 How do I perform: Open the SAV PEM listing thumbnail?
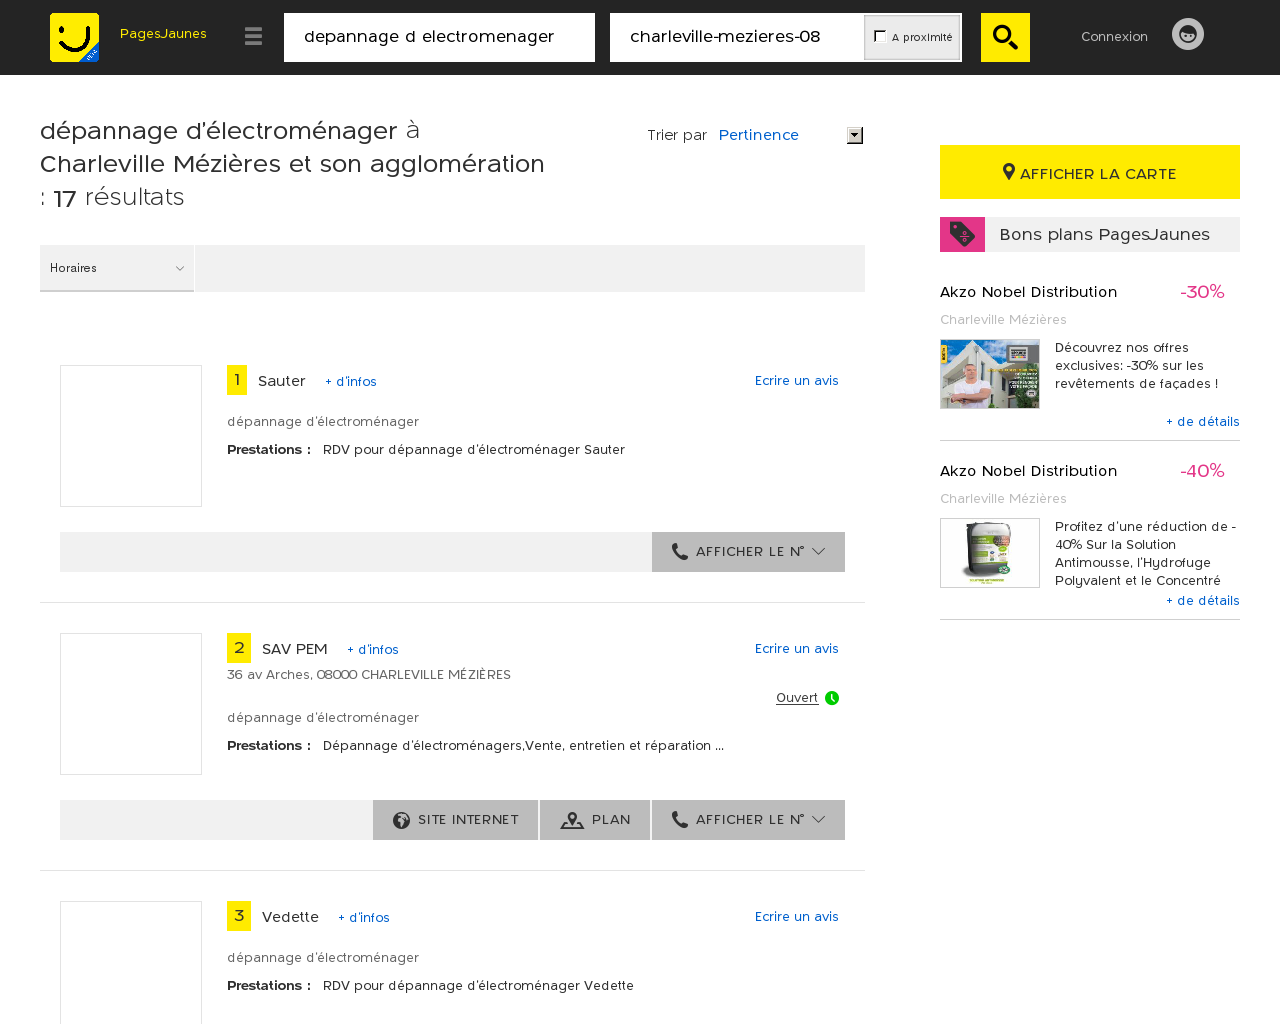click(131, 704)
